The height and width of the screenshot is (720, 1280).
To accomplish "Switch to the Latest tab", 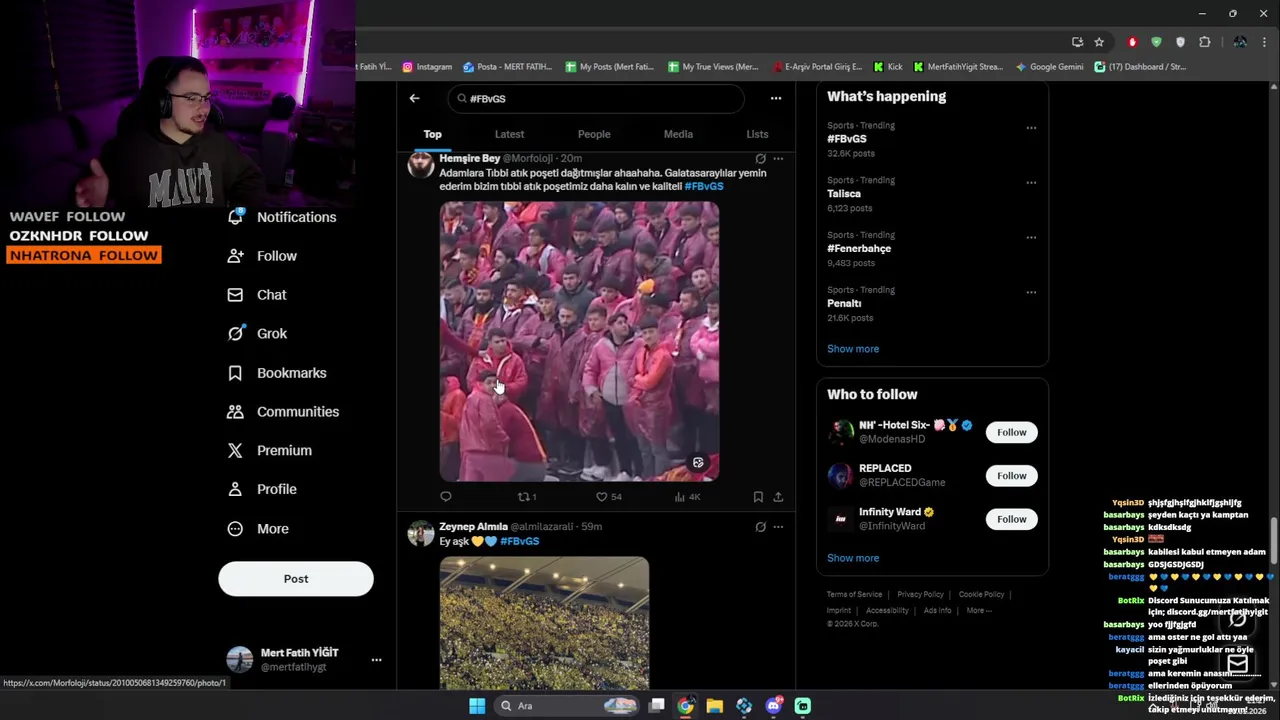I will (509, 134).
